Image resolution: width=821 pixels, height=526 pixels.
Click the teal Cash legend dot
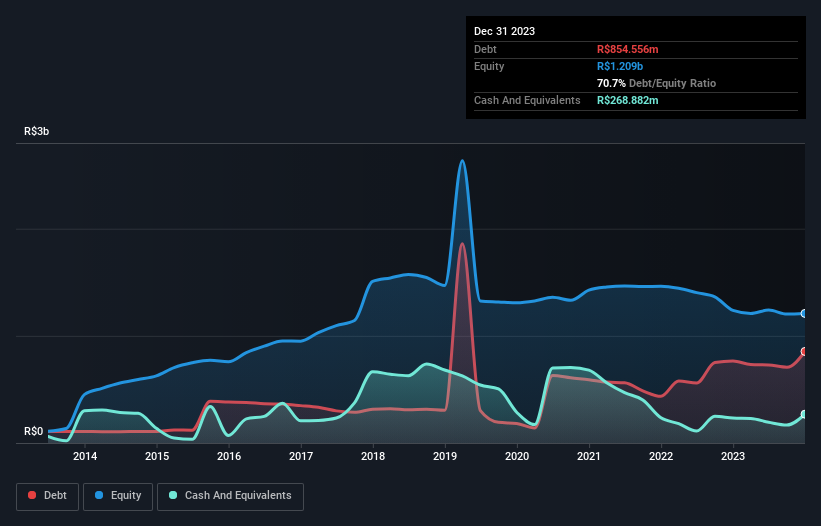(x=173, y=495)
